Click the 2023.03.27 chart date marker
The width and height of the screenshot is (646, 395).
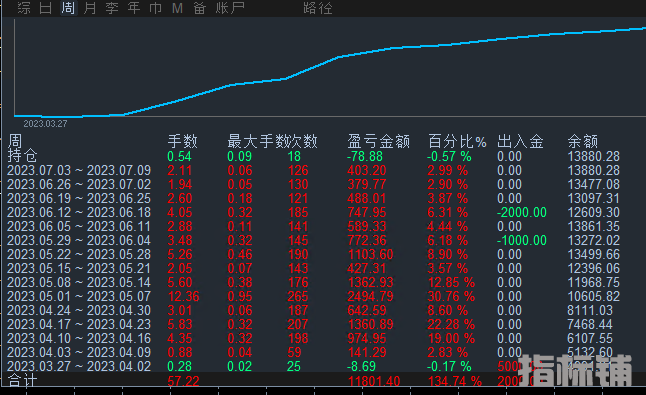(x=45, y=124)
